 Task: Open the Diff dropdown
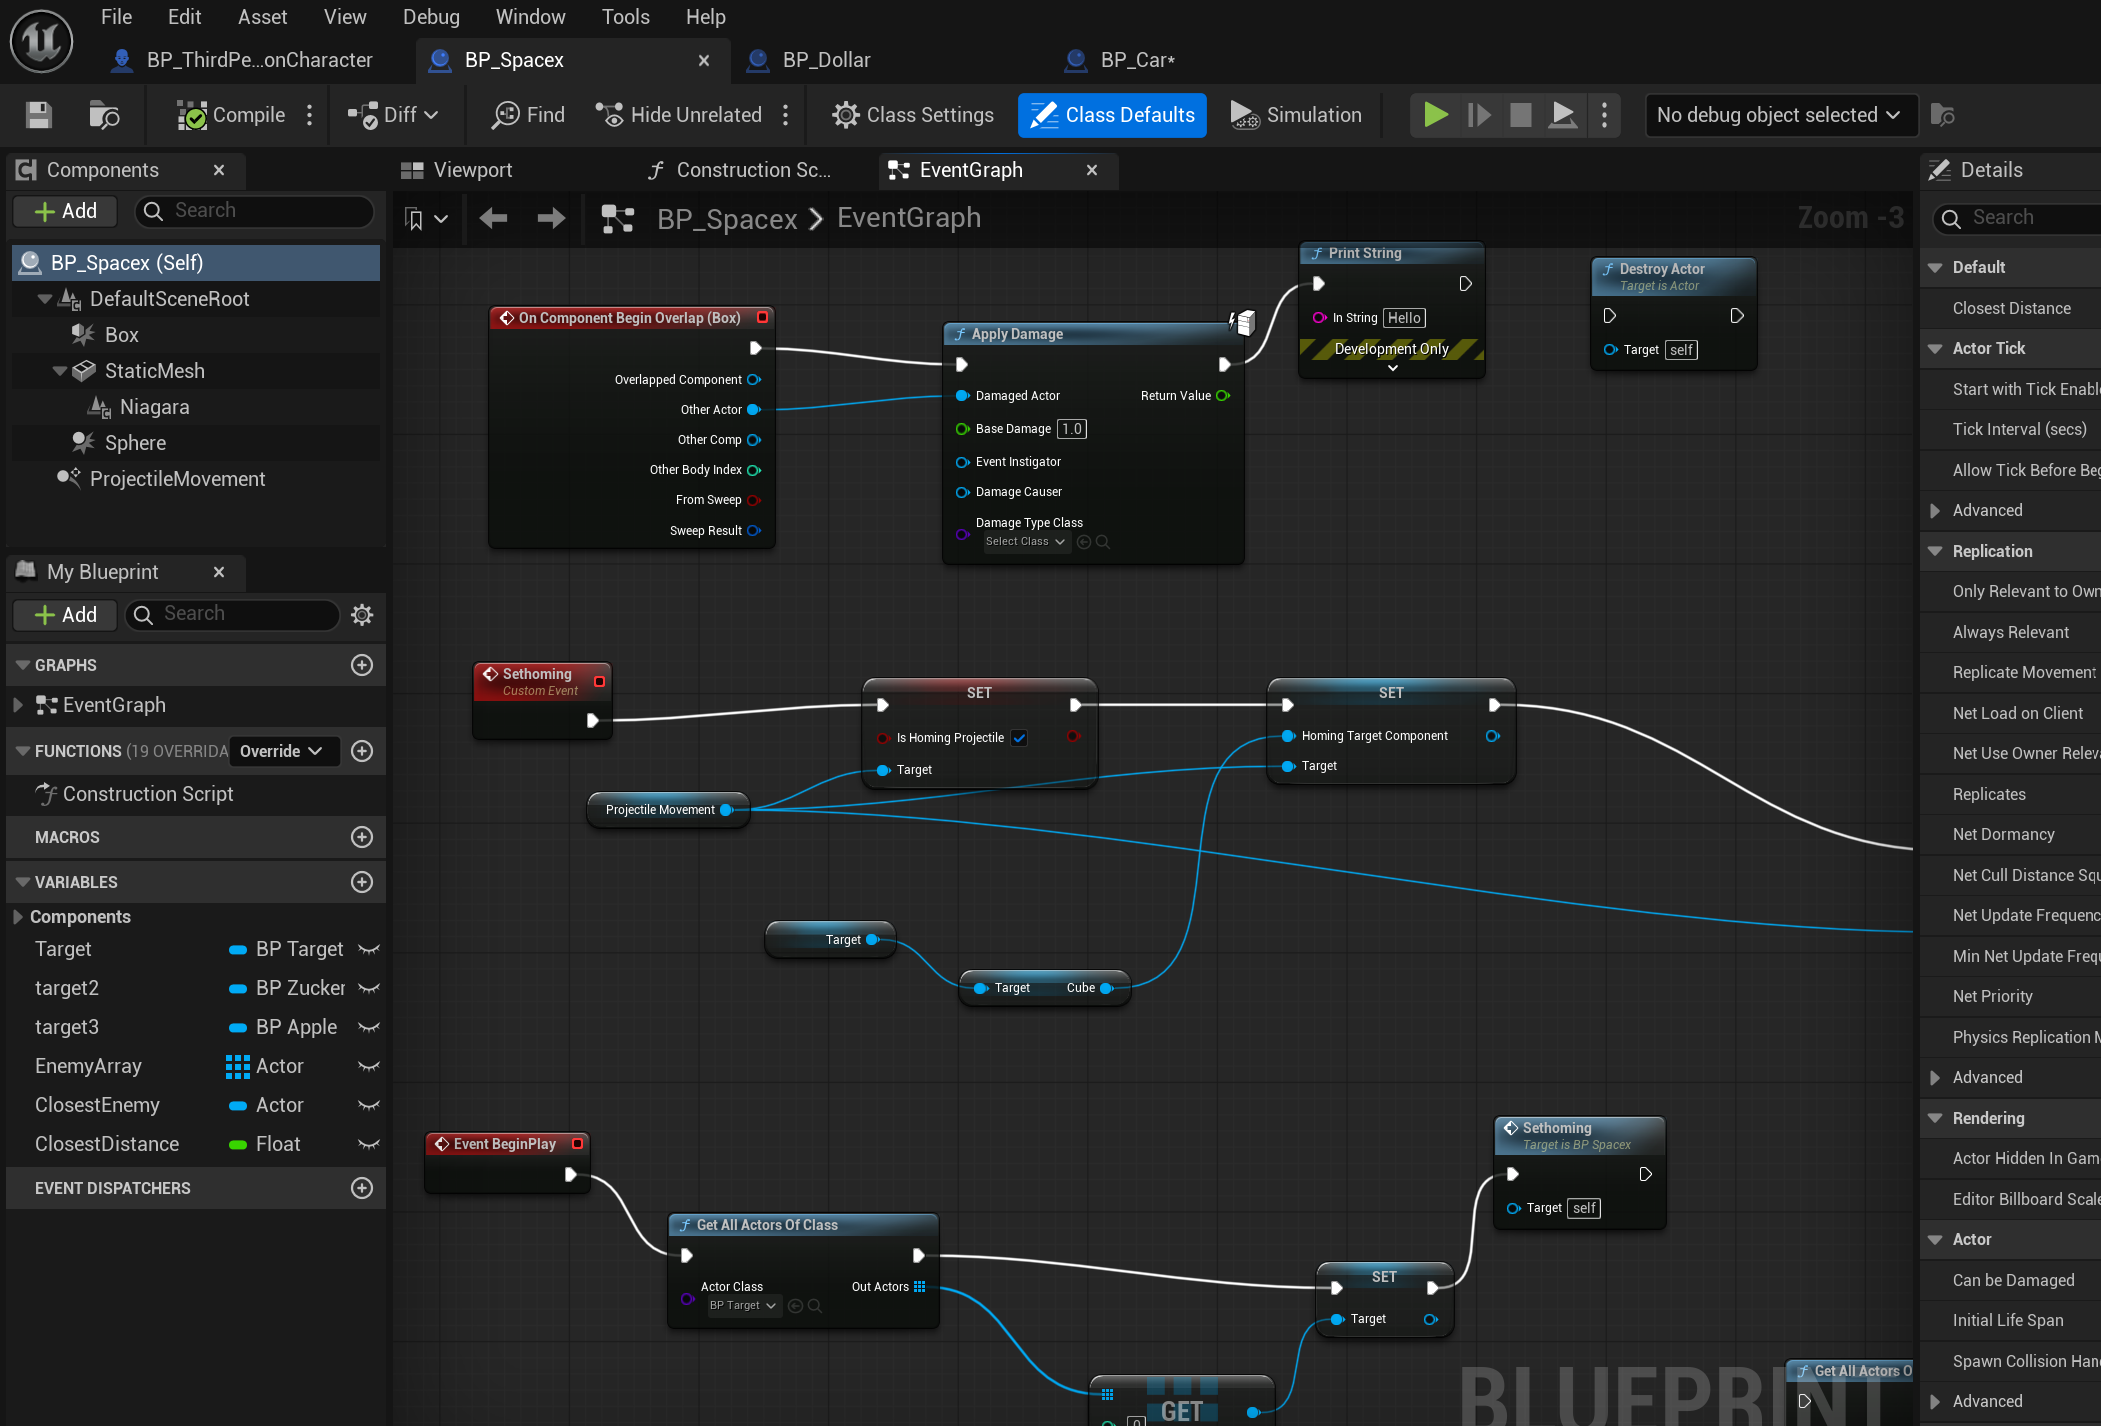point(393,115)
